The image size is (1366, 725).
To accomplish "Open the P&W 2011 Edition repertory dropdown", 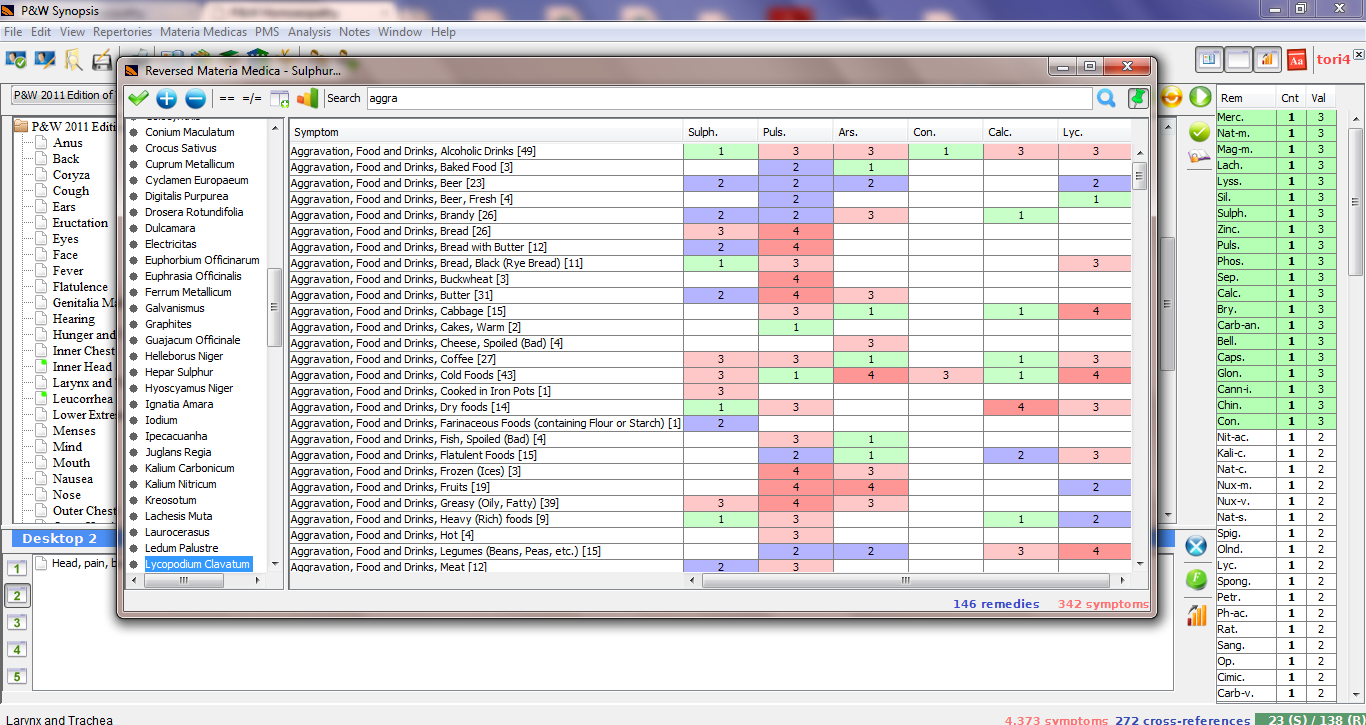I will (x=62, y=95).
